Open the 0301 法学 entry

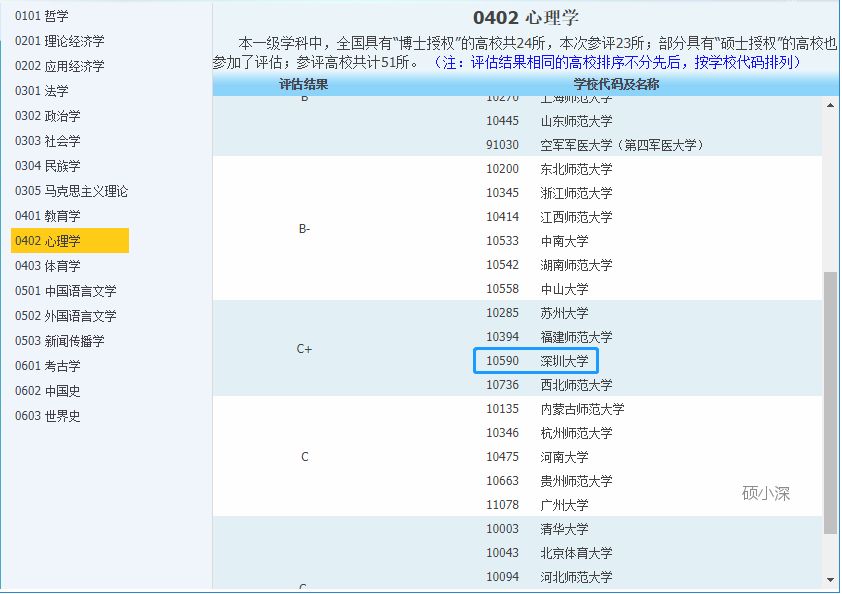[x=42, y=91]
